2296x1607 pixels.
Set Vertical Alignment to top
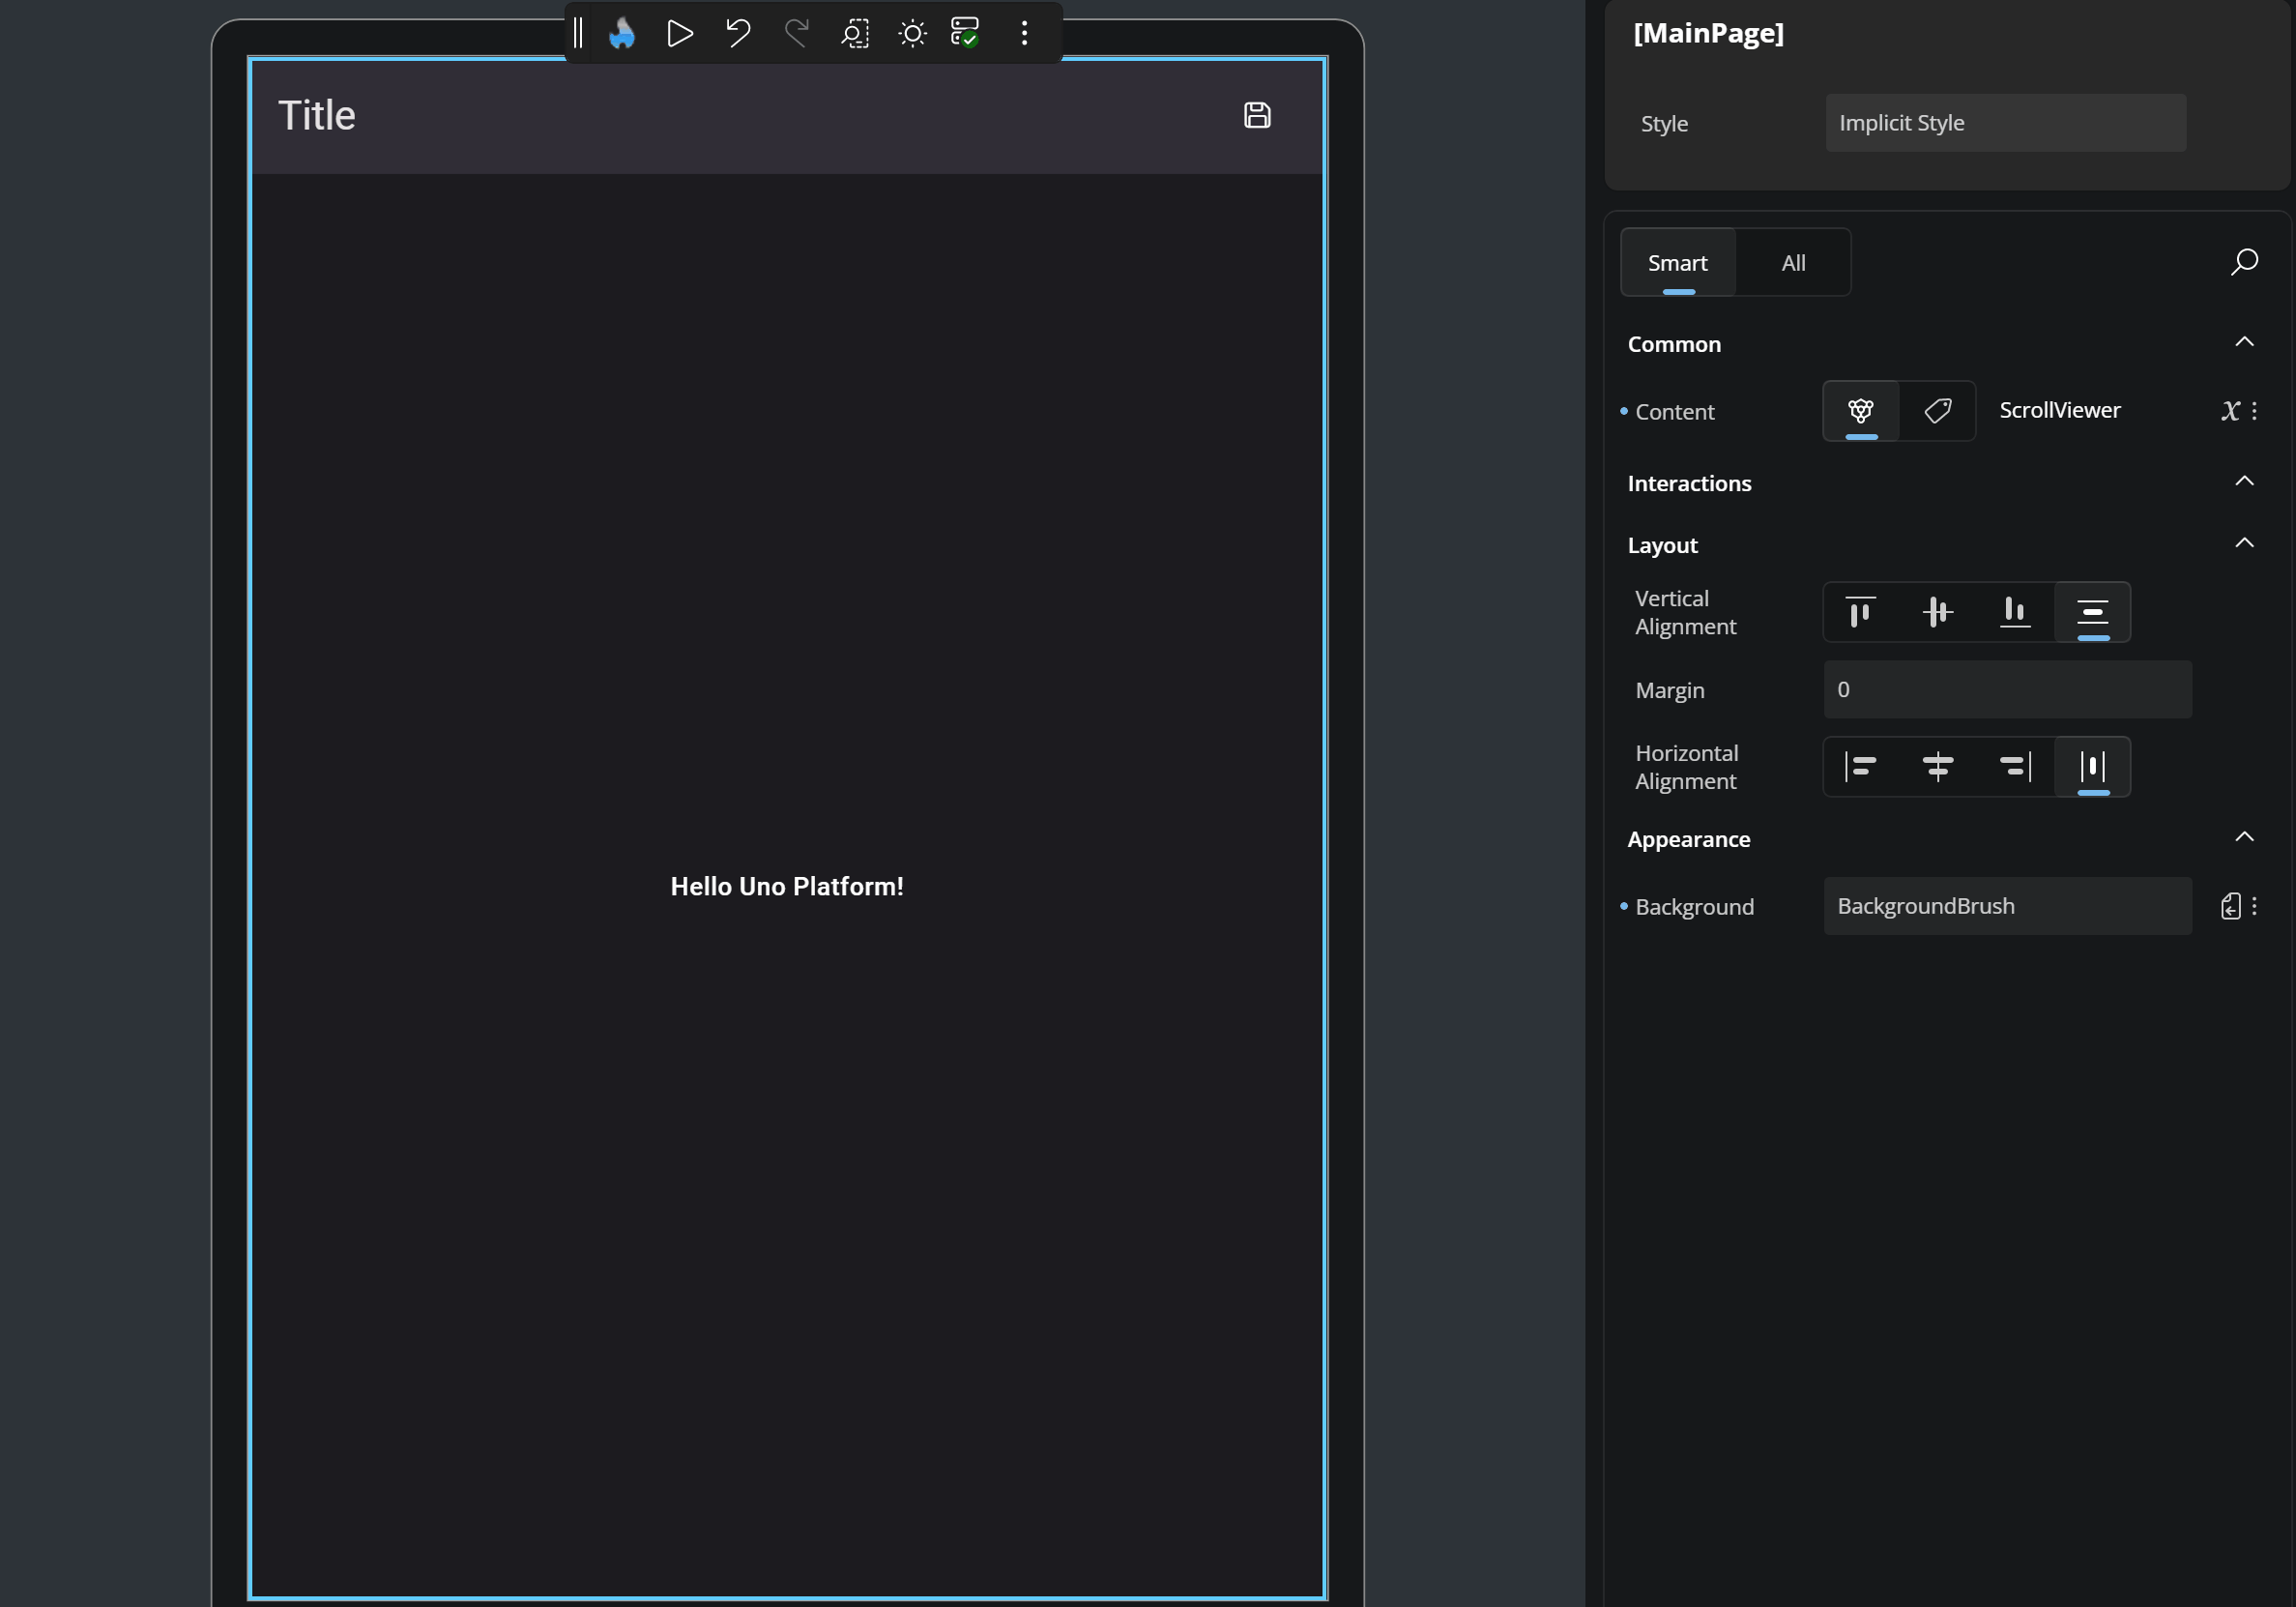click(x=1861, y=612)
